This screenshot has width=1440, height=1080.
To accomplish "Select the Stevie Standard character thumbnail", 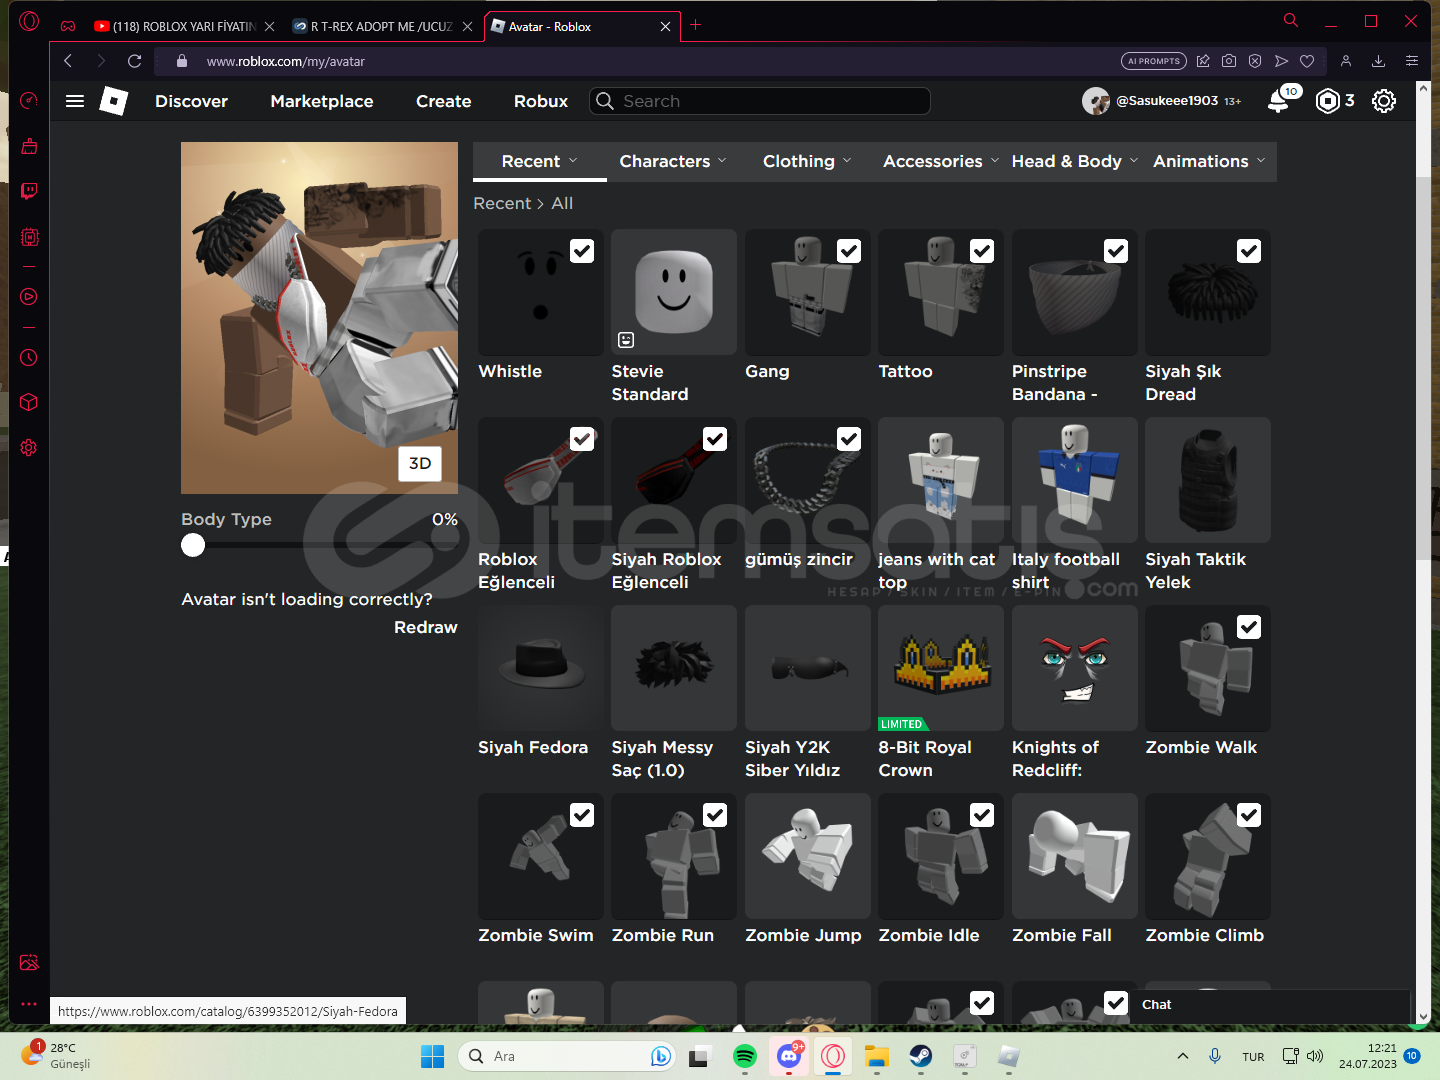I will (x=674, y=292).
